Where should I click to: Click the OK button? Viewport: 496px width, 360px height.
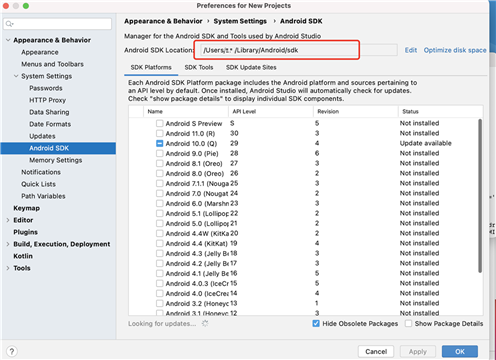click(460, 351)
